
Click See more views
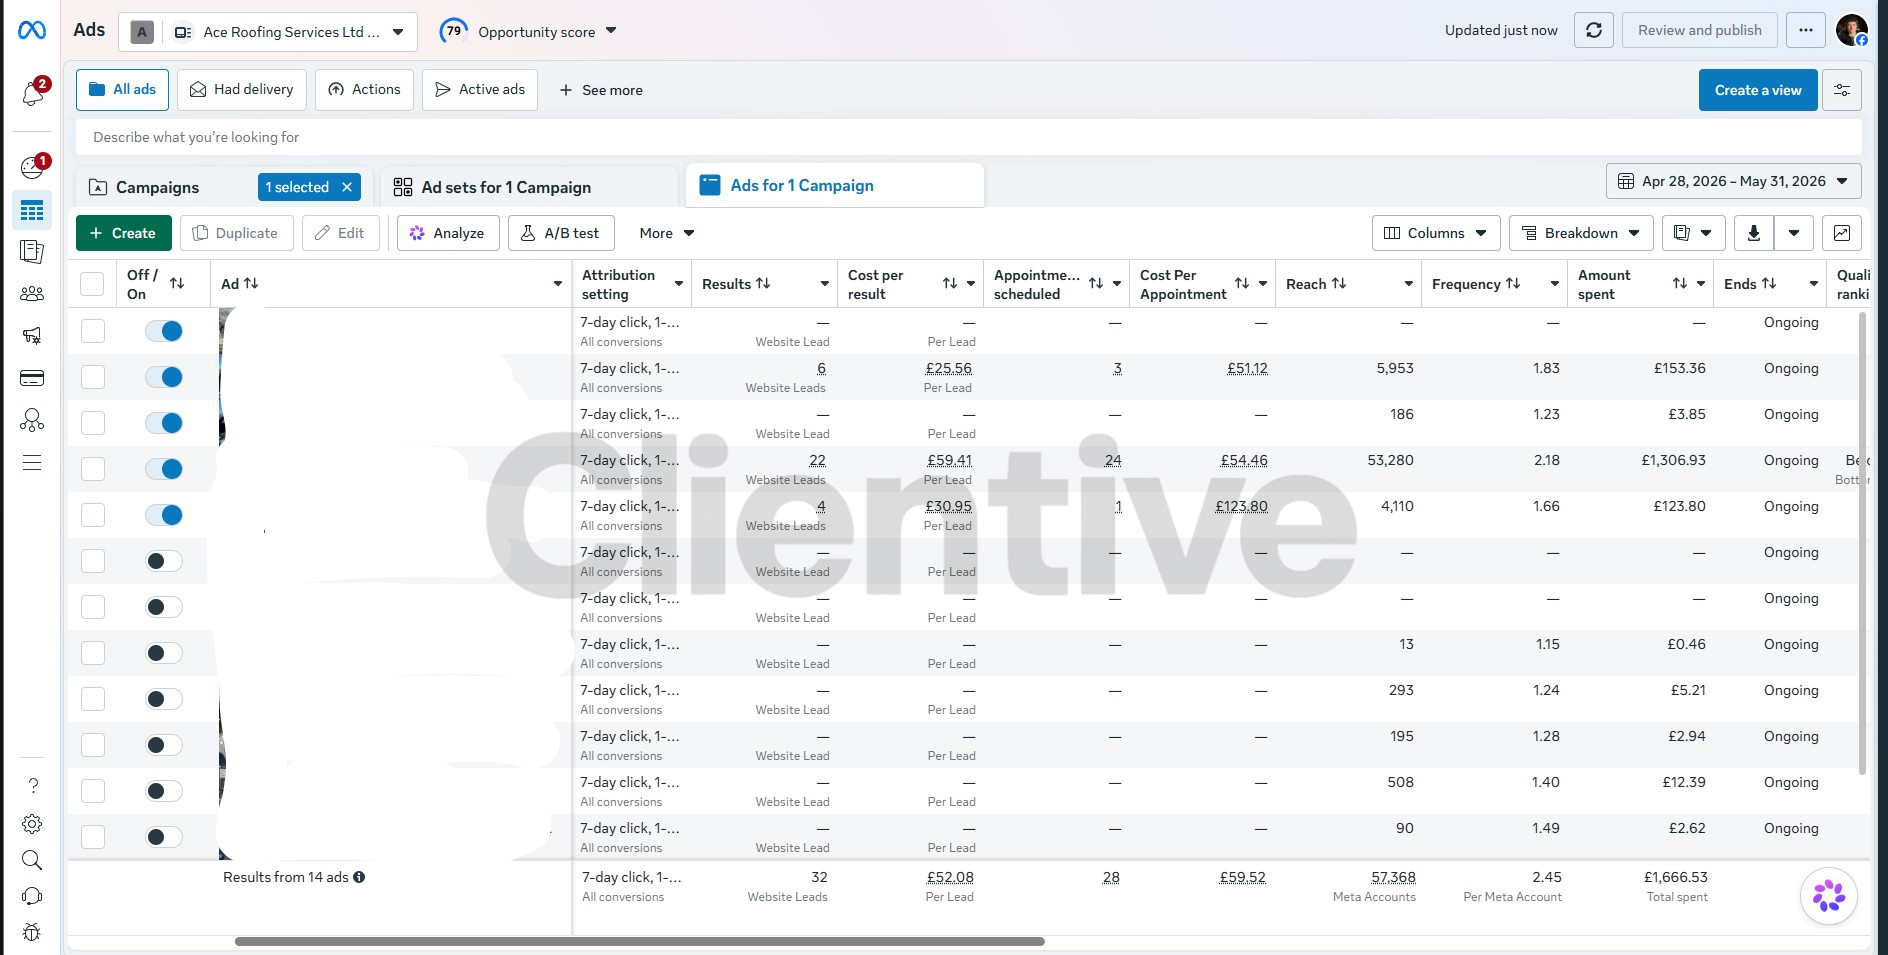click(x=601, y=90)
